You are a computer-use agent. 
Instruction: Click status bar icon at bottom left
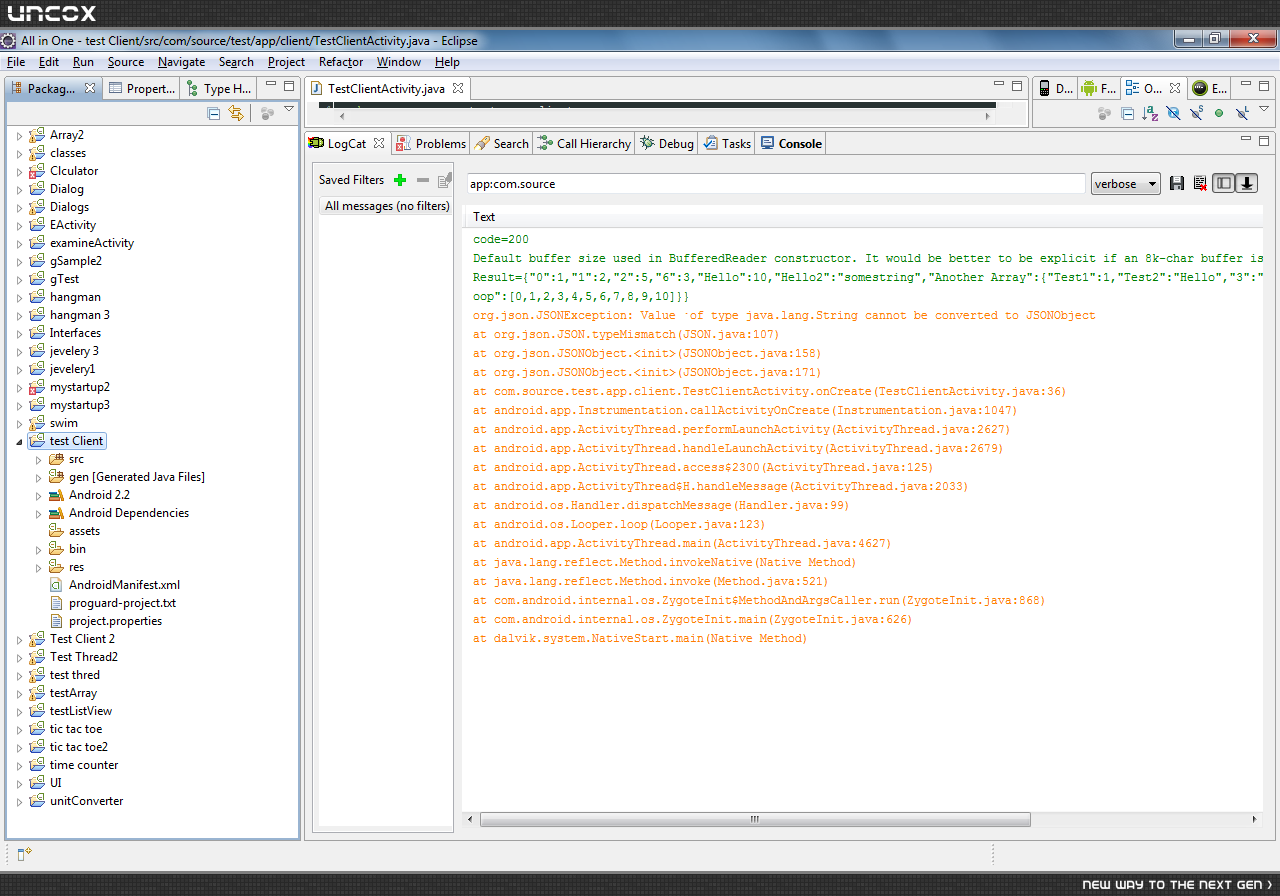point(25,853)
